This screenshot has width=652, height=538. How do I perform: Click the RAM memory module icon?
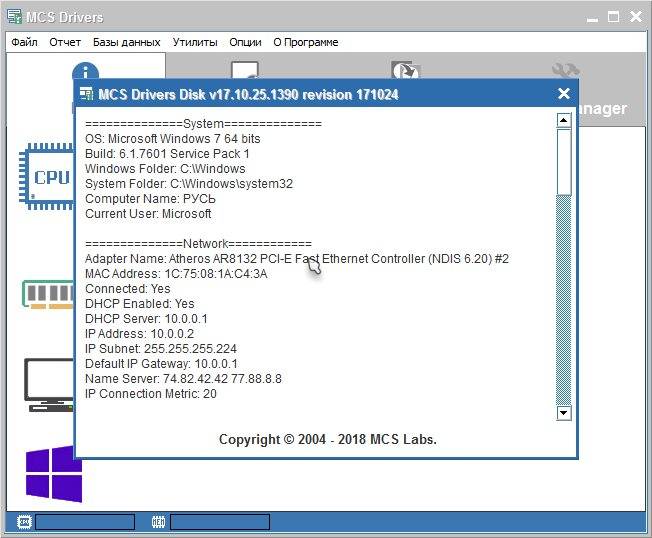pos(48,294)
